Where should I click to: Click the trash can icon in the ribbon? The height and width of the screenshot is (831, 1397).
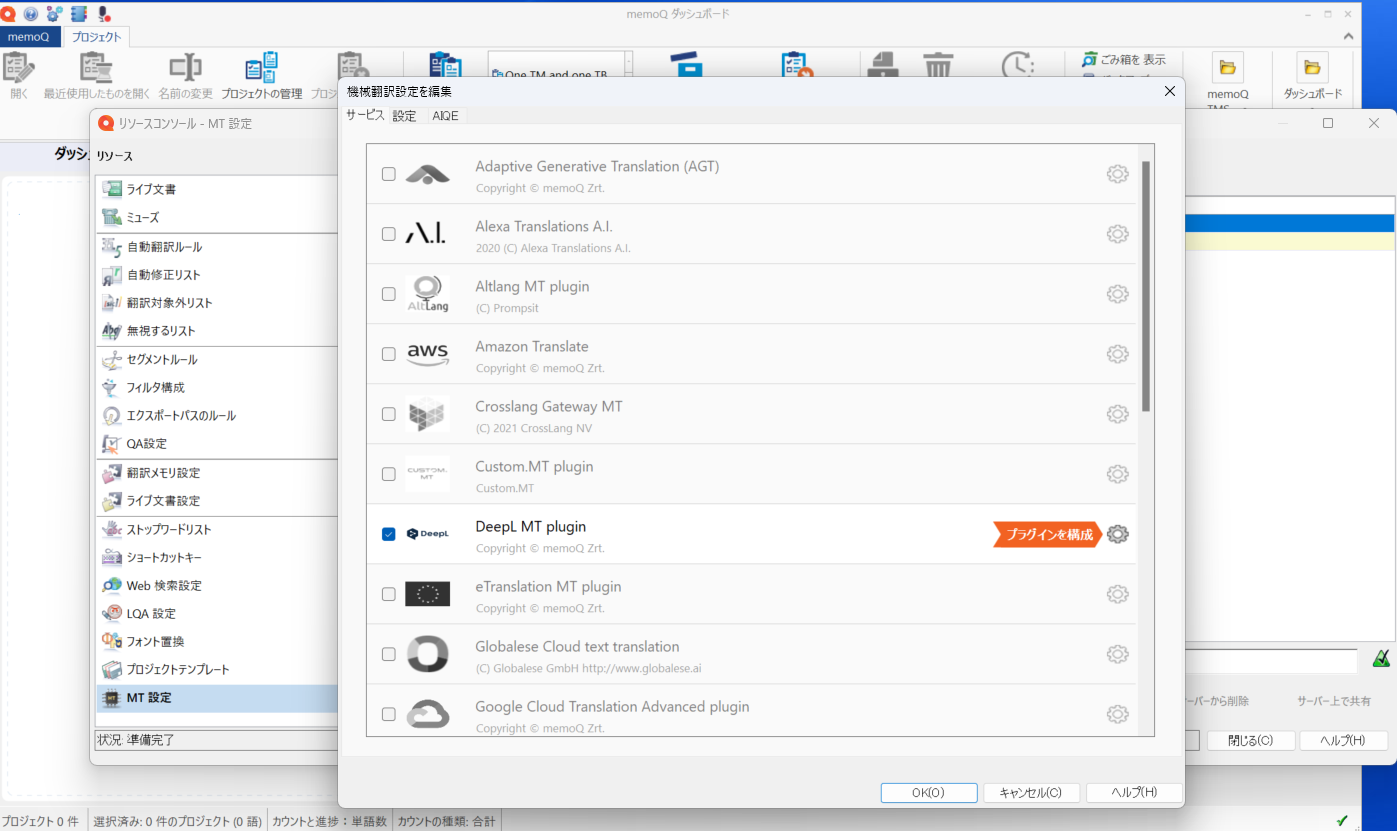(938, 66)
